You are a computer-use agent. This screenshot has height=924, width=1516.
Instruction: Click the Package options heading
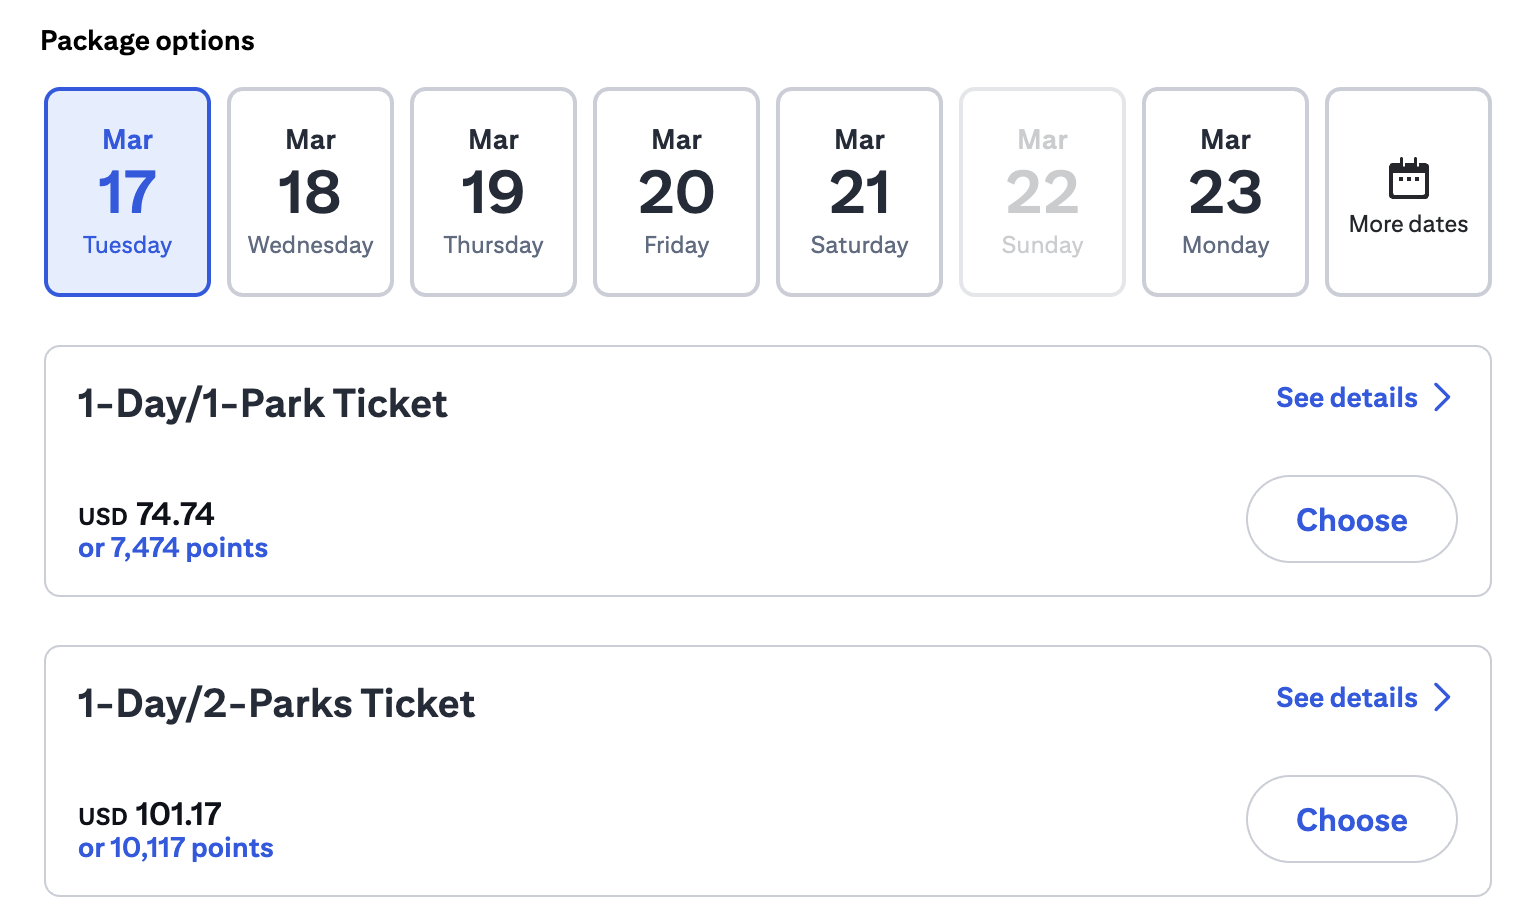click(x=147, y=40)
